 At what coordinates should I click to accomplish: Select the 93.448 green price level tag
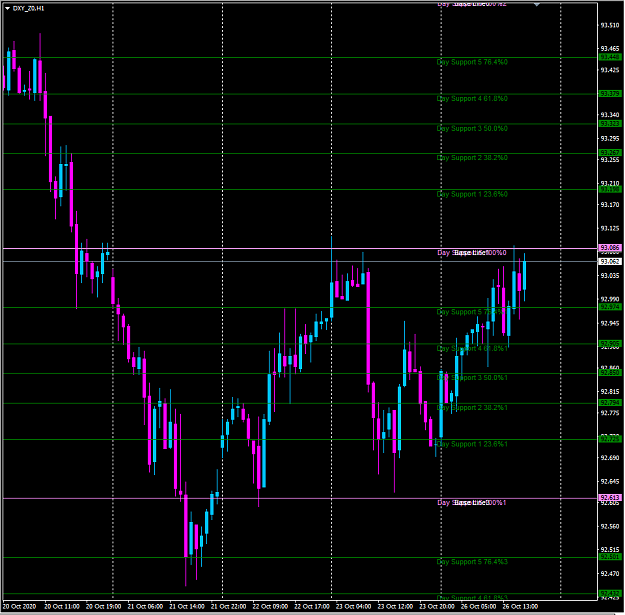(610, 57)
